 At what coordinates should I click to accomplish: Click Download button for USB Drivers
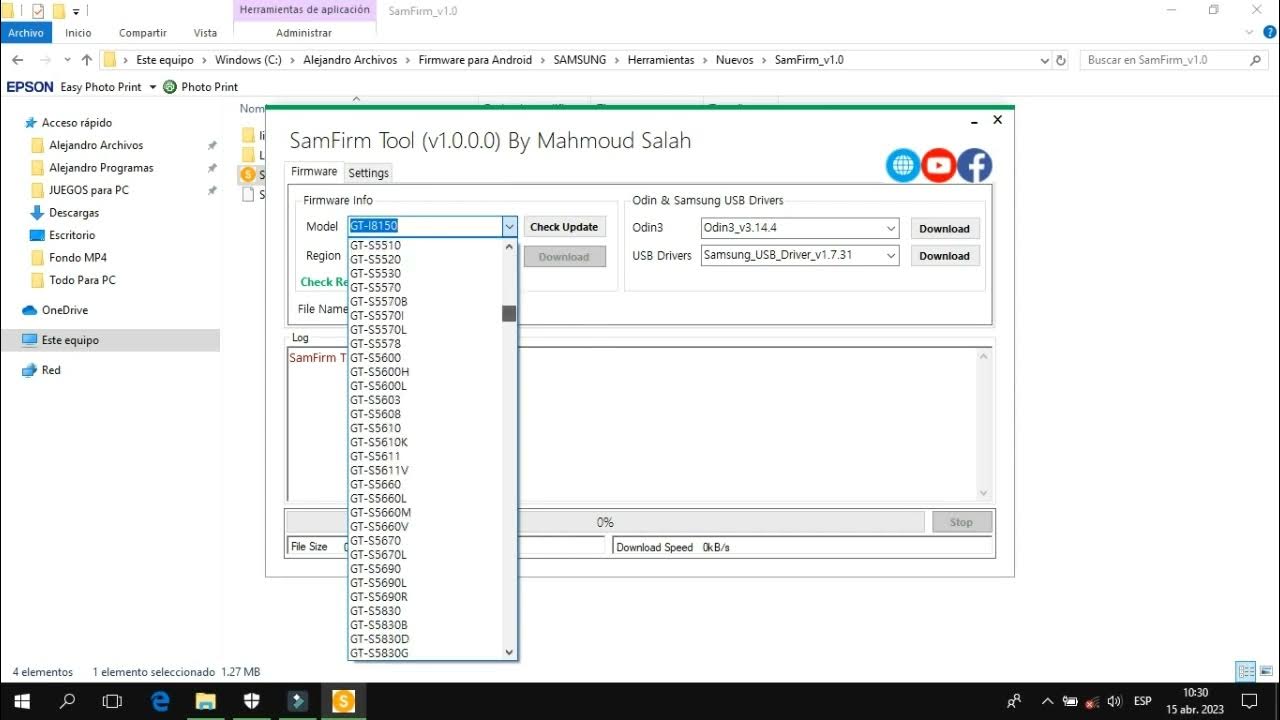[944, 255]
